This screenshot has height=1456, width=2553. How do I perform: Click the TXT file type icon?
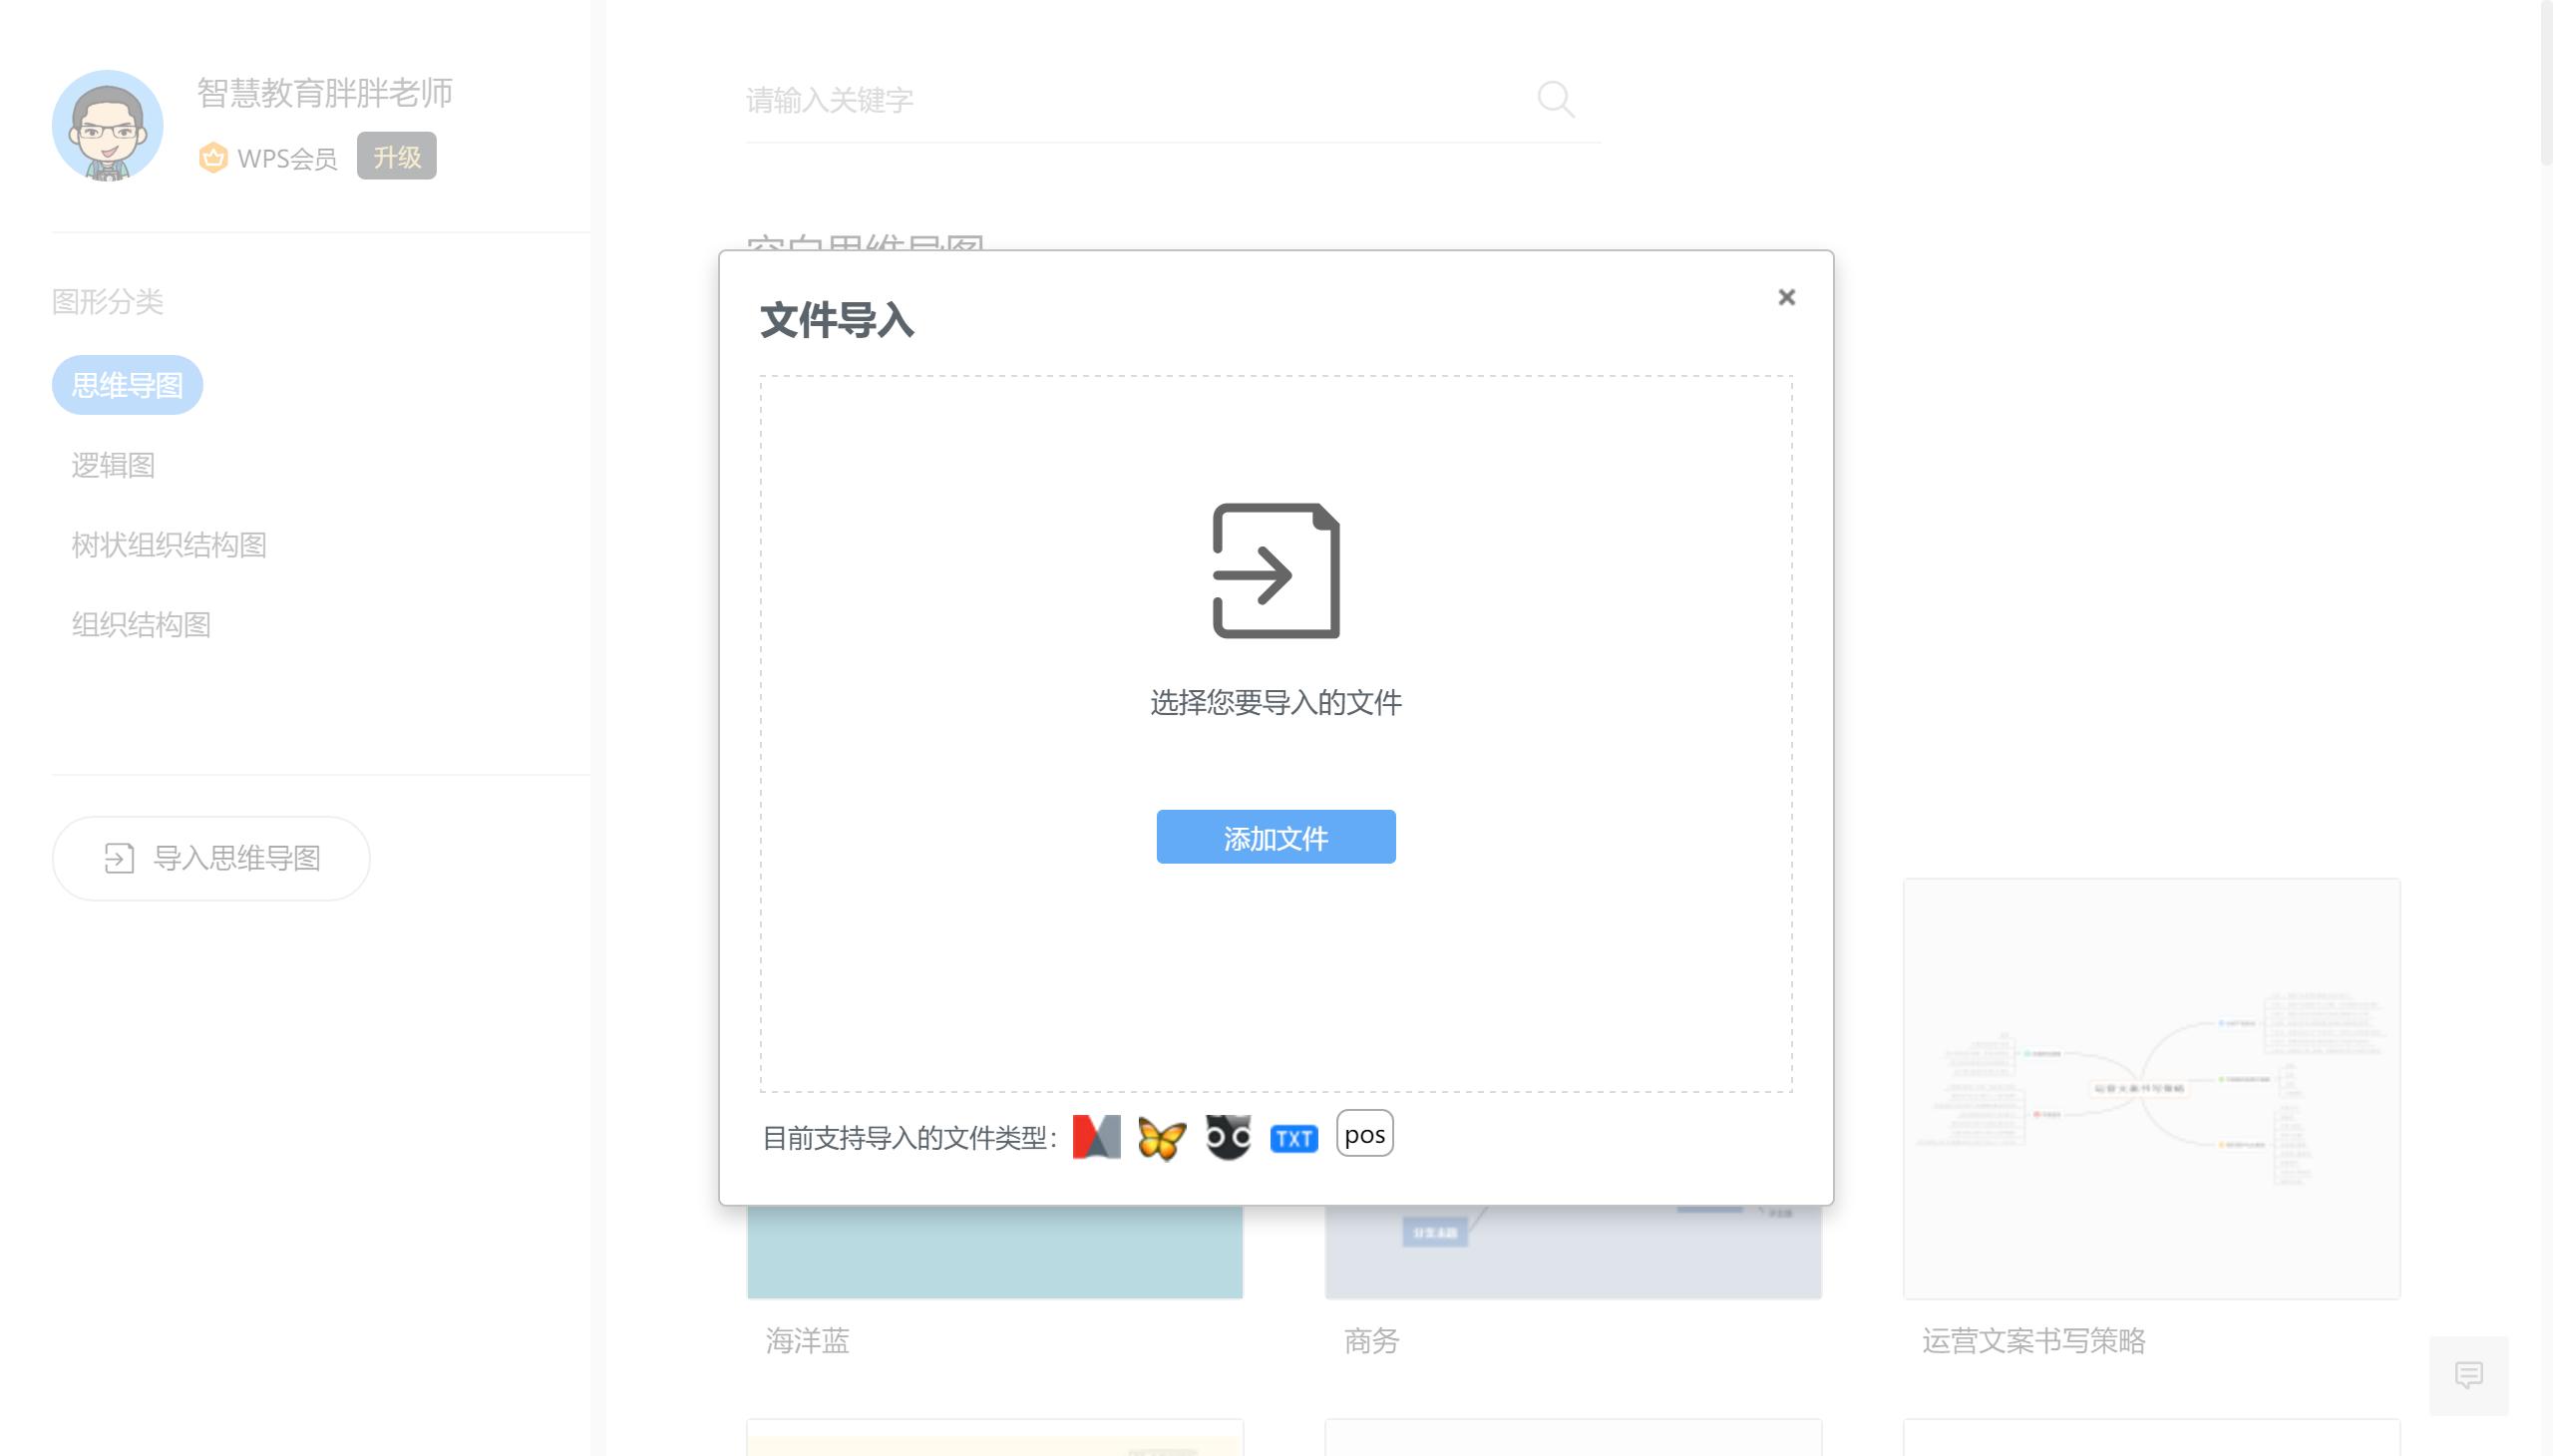[1293, 1137]
